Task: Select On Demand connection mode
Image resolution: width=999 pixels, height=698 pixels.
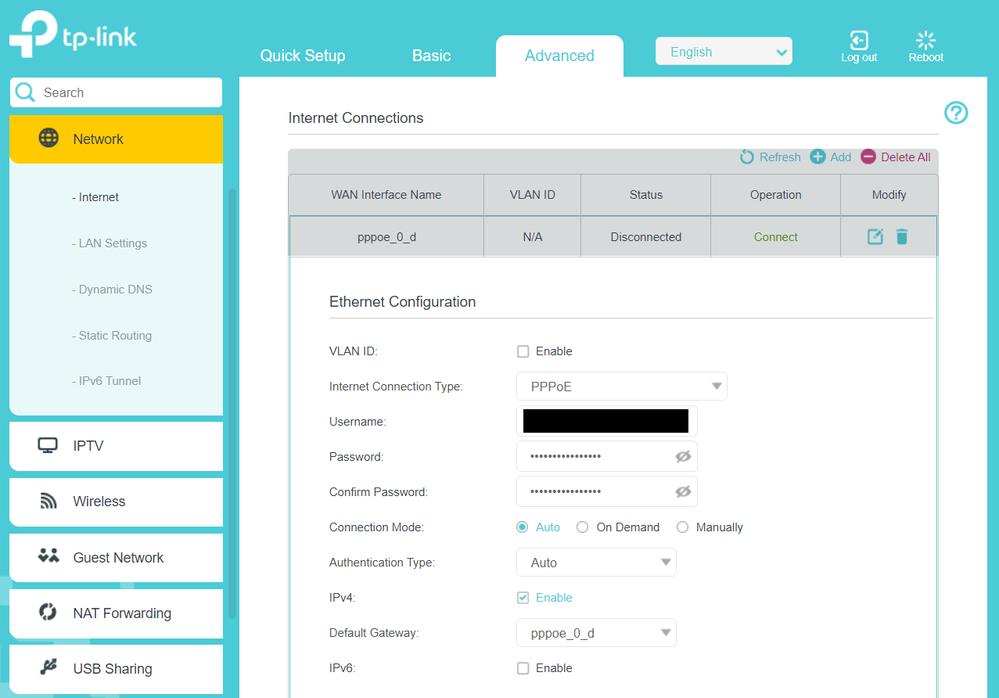Action: click(x=582, y=527)
